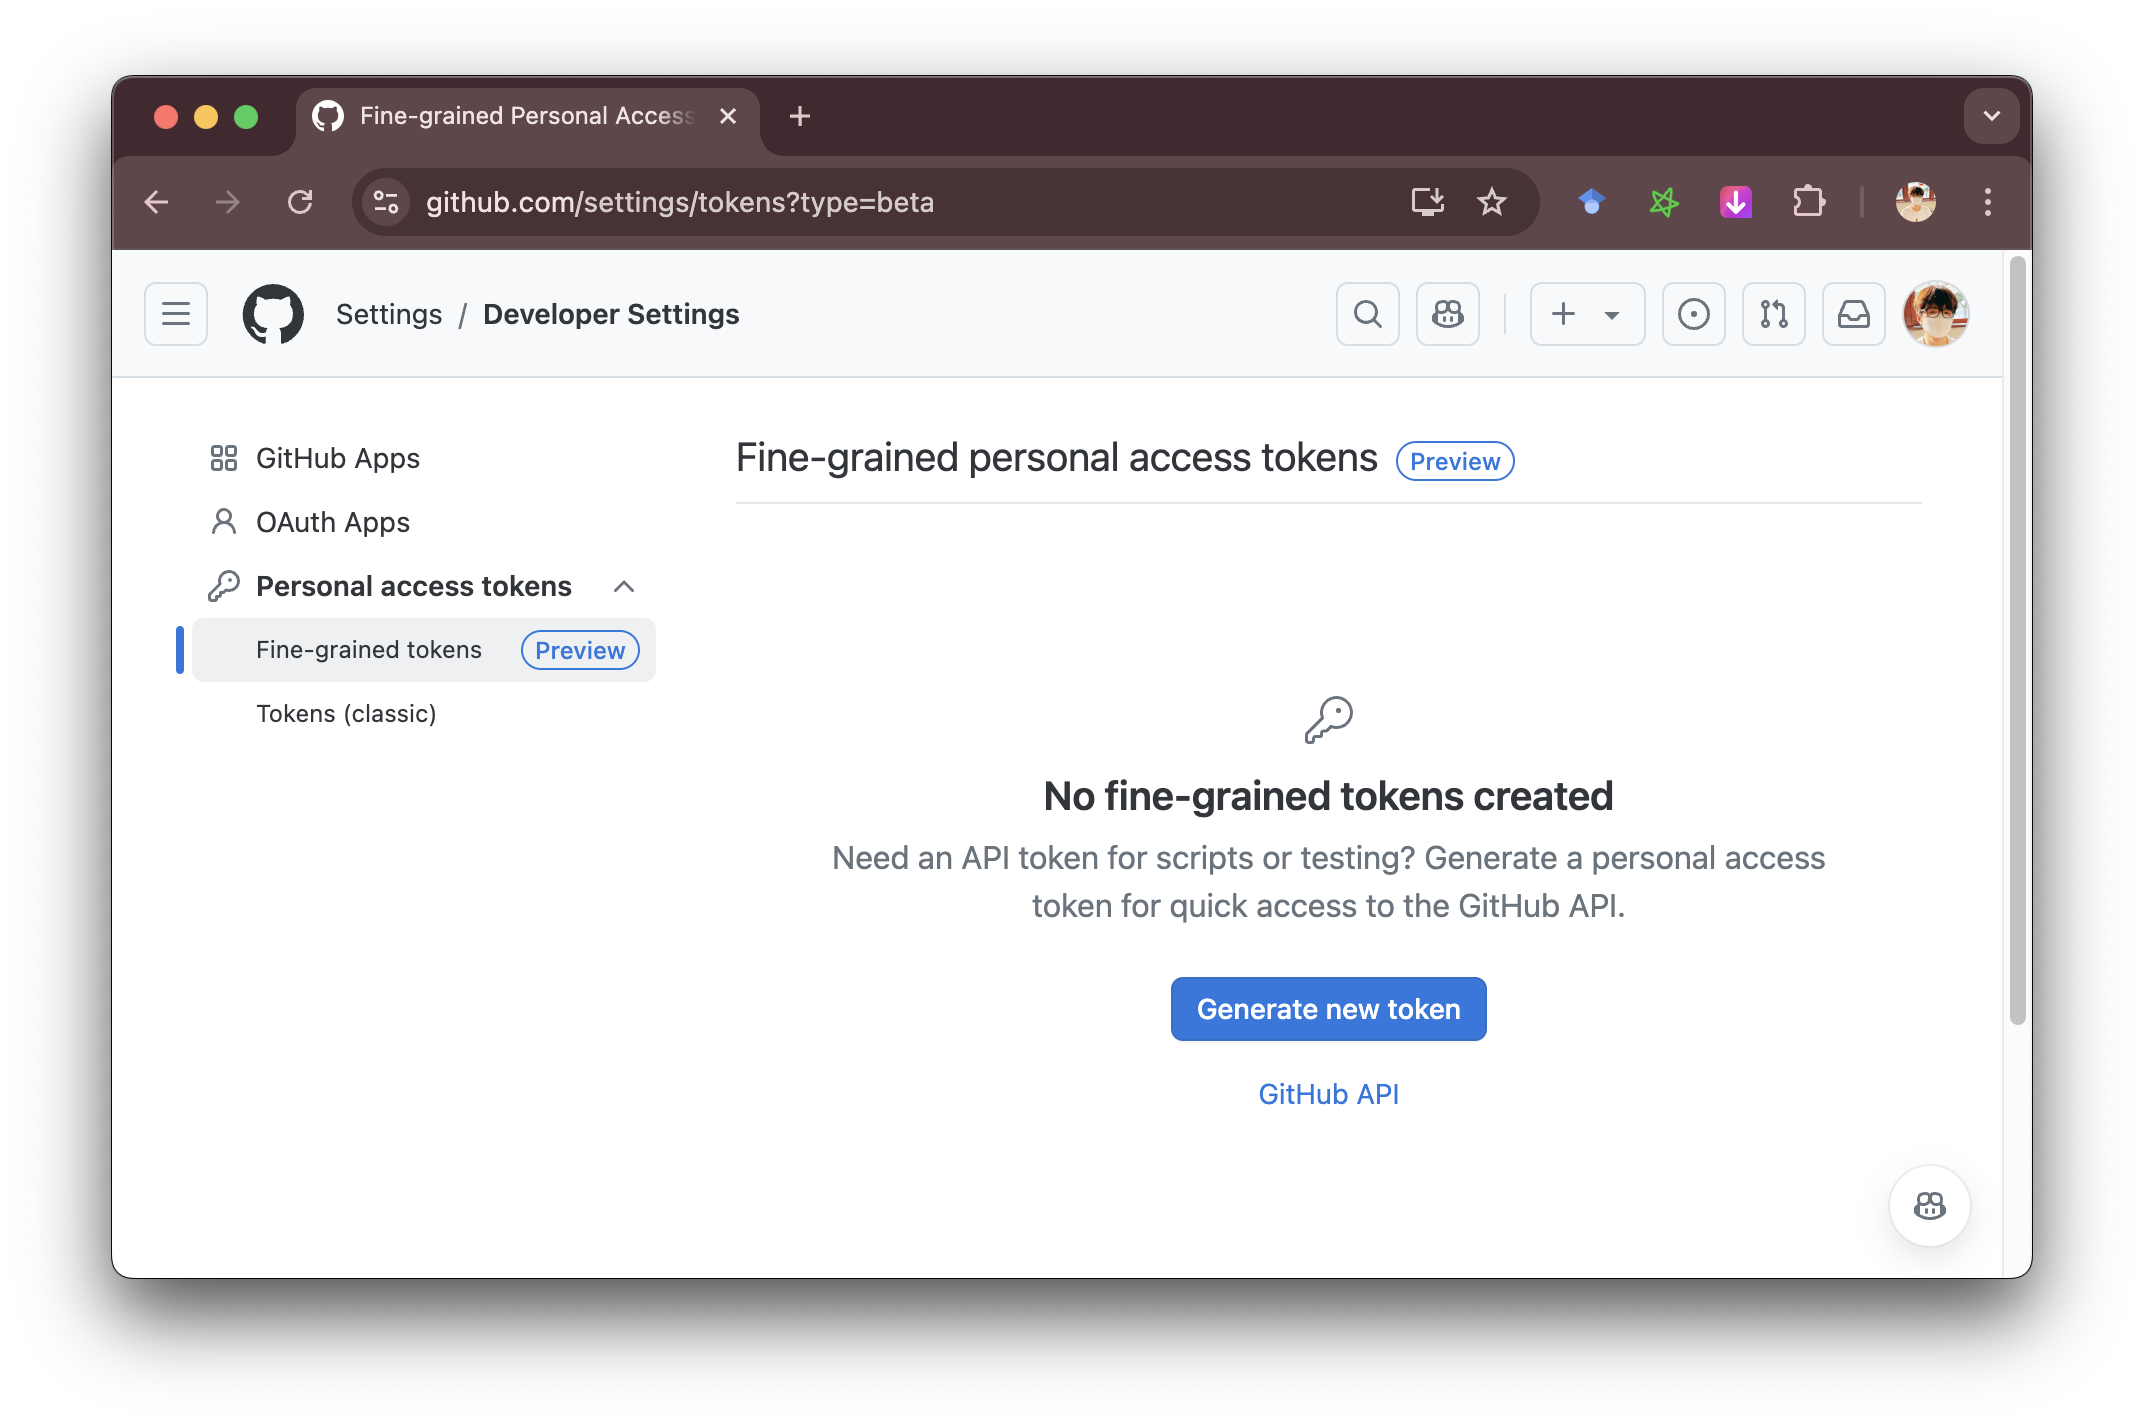Viewport: 2144px width, 1426px height.
Task: Open the GitHub search icon button
Action: (1367, 314)
